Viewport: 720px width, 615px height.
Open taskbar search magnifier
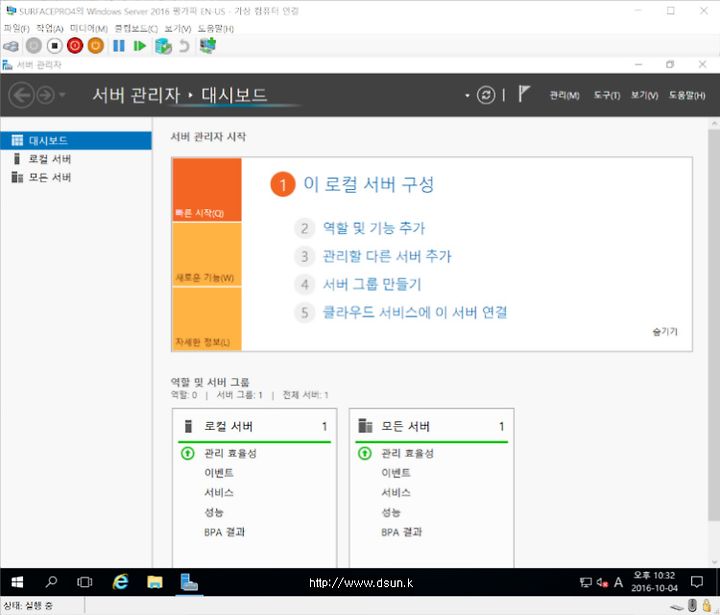51,582
